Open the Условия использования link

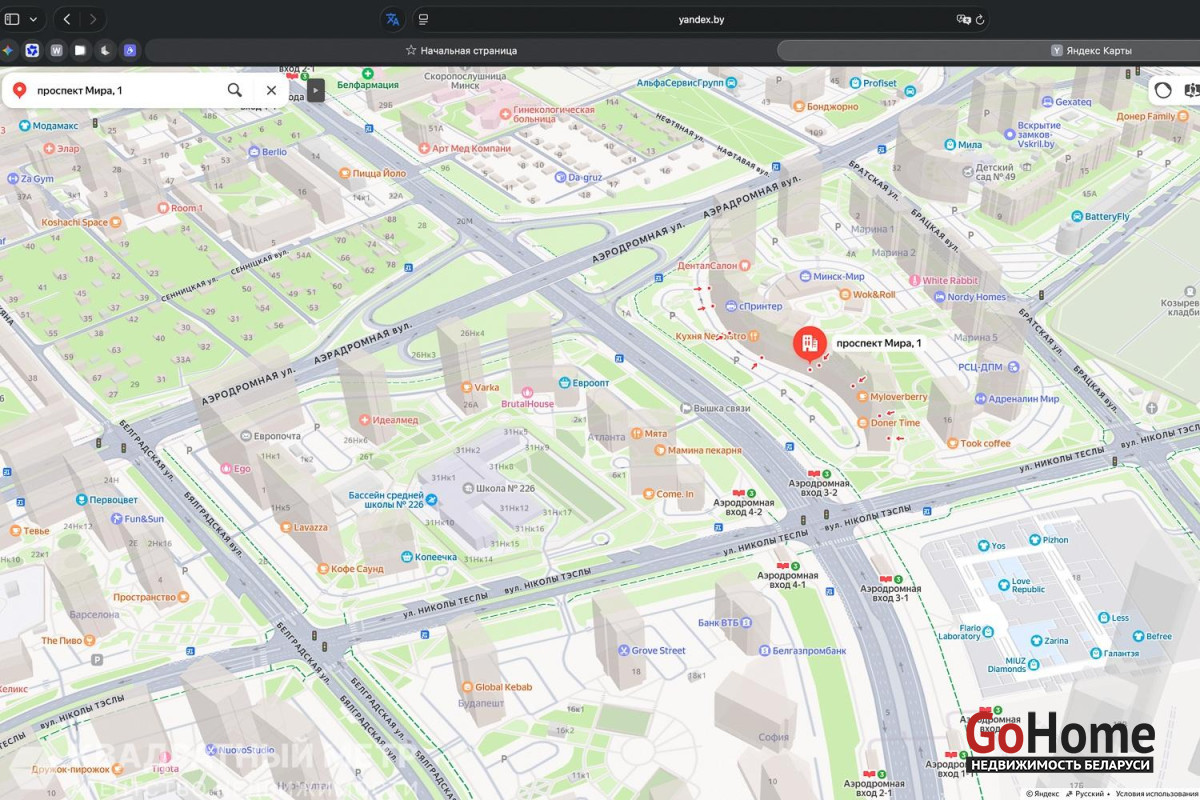(x=1158, y=793)
